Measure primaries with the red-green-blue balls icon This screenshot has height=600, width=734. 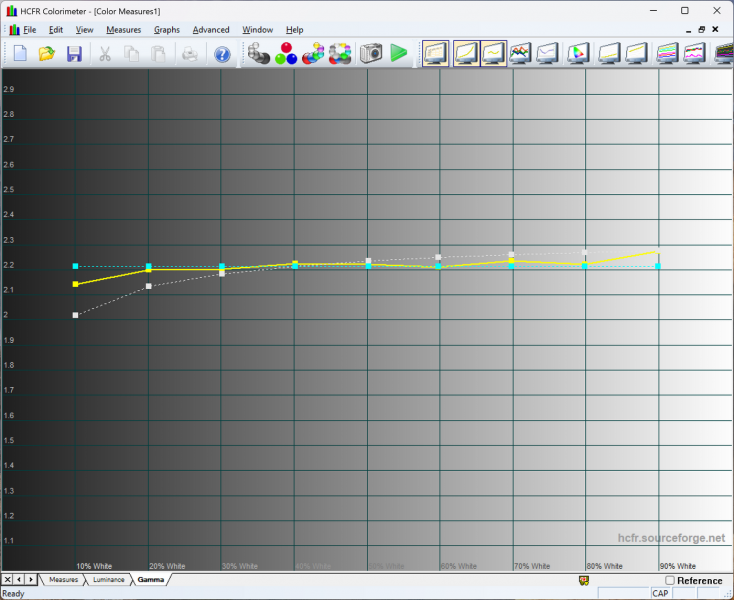coord(286,54)
